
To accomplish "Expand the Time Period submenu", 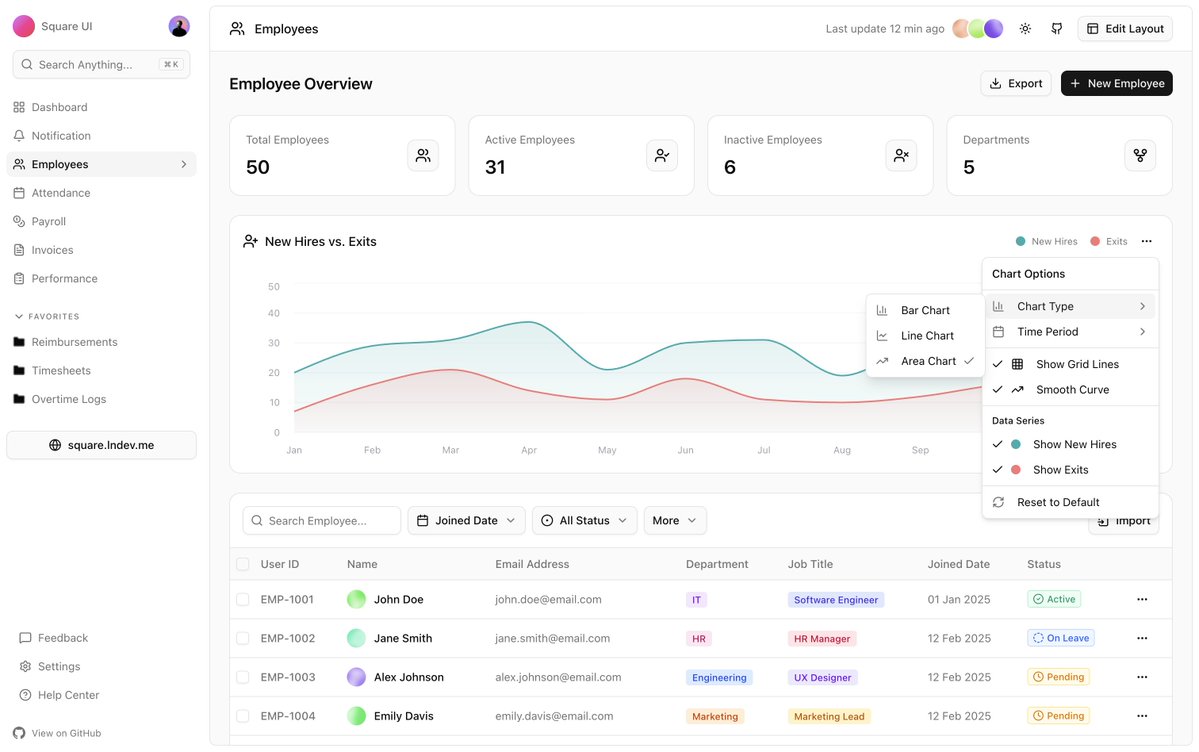I will click(x=1071, y=331).
